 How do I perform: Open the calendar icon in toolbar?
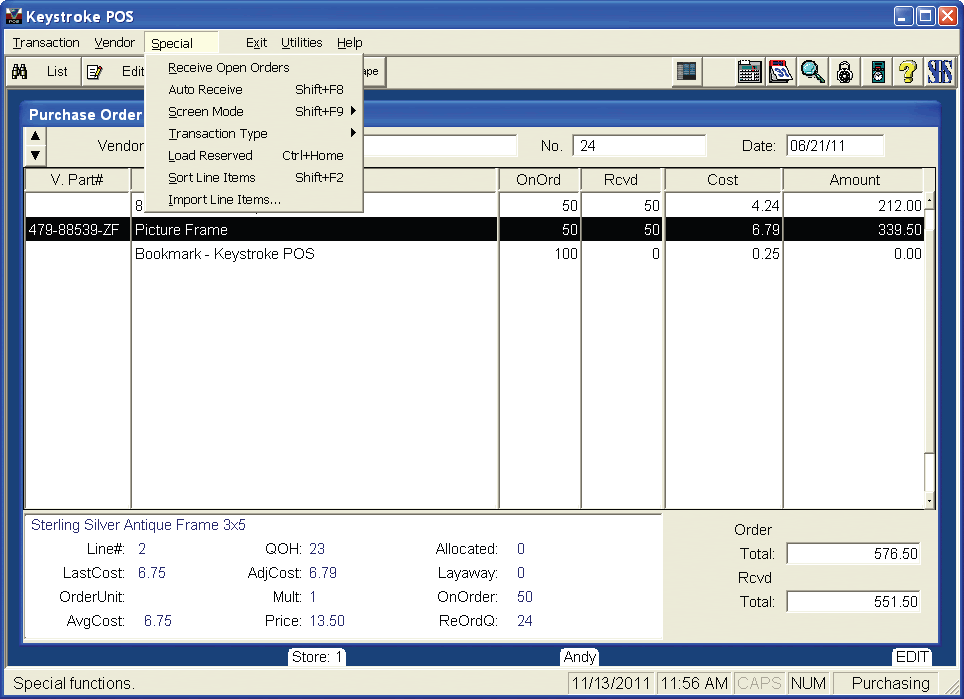[x=781, y=72]
